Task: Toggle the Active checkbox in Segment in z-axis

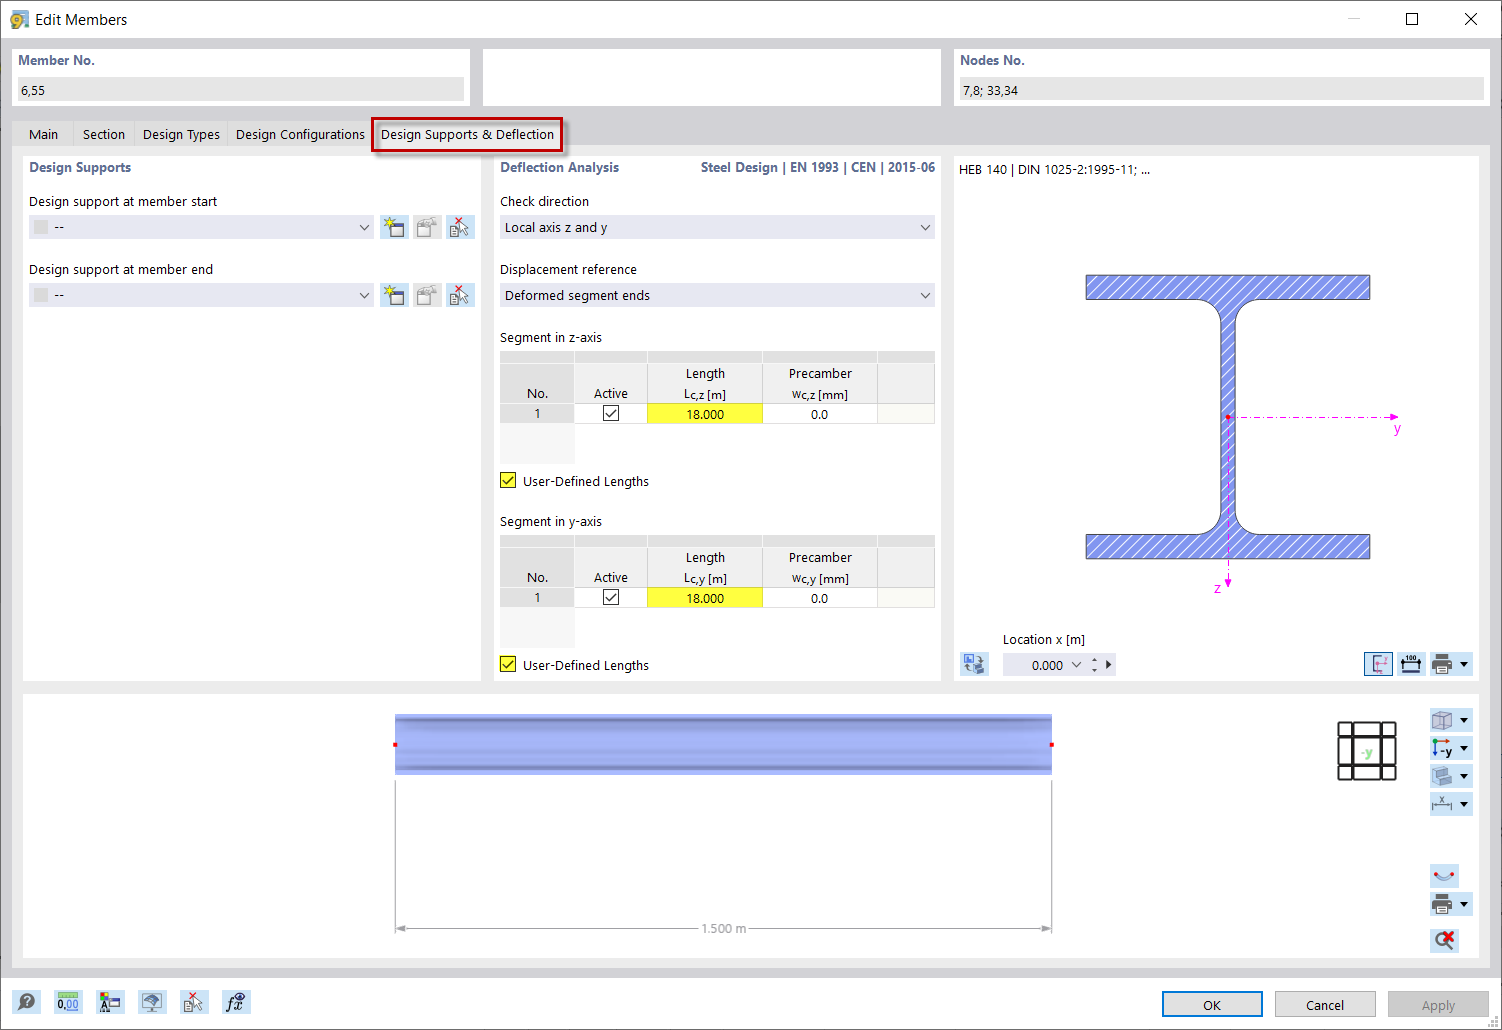Action: 610,413
